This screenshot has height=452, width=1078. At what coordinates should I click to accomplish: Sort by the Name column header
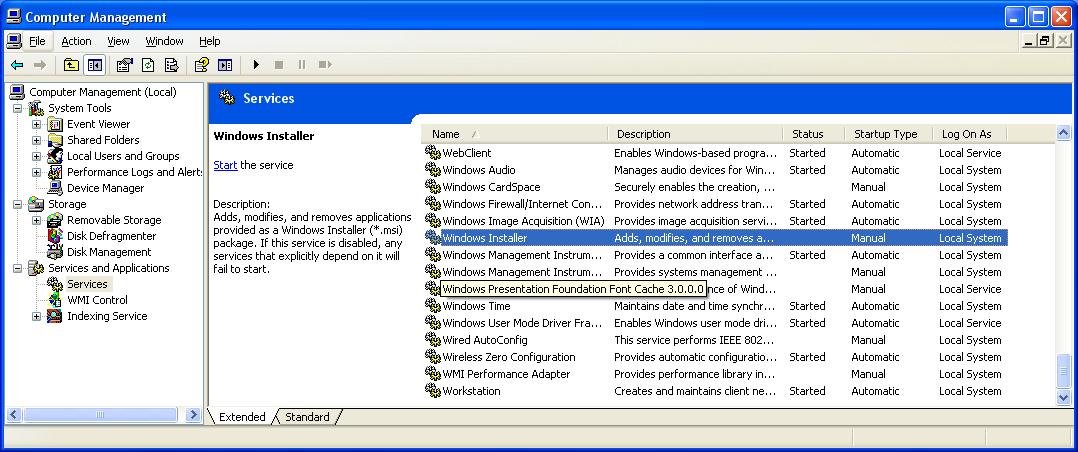click(513, 134)
